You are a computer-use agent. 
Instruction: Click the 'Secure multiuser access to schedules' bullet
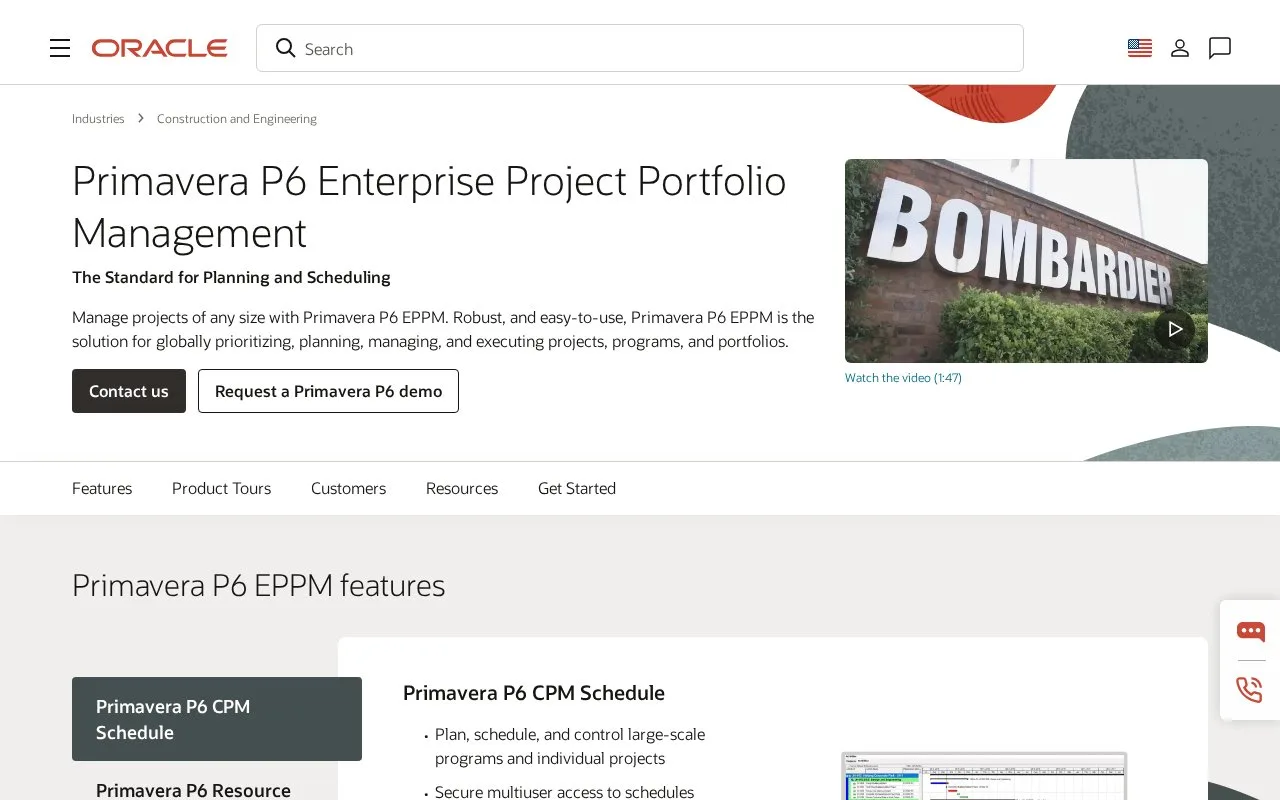tap(564, 792)
